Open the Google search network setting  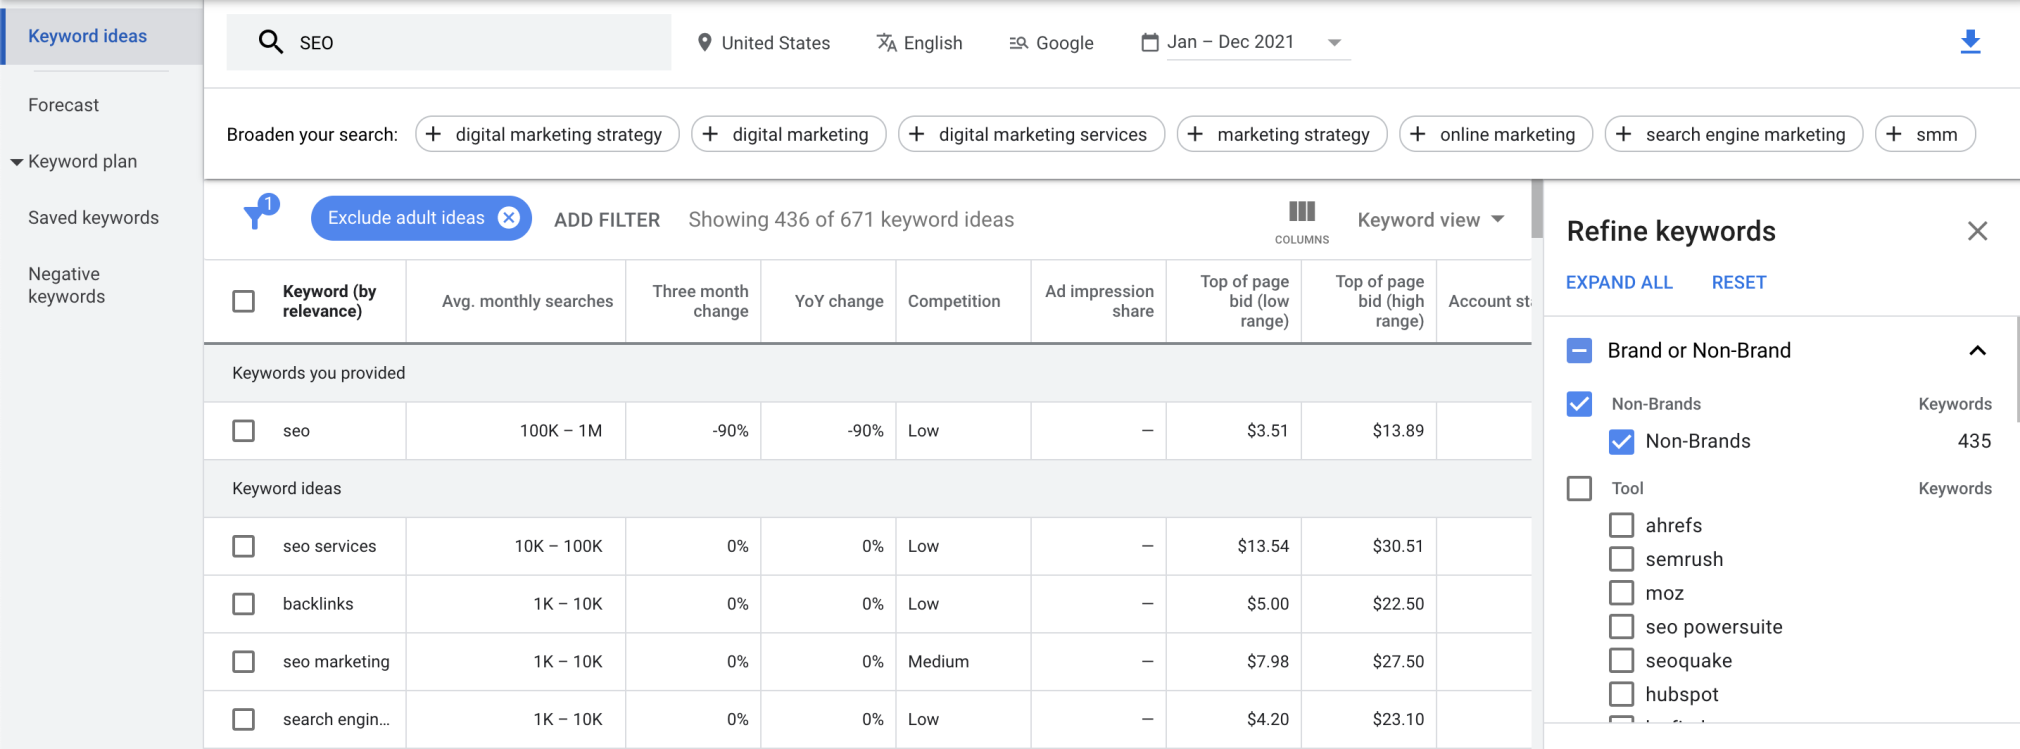(1051, 43)
